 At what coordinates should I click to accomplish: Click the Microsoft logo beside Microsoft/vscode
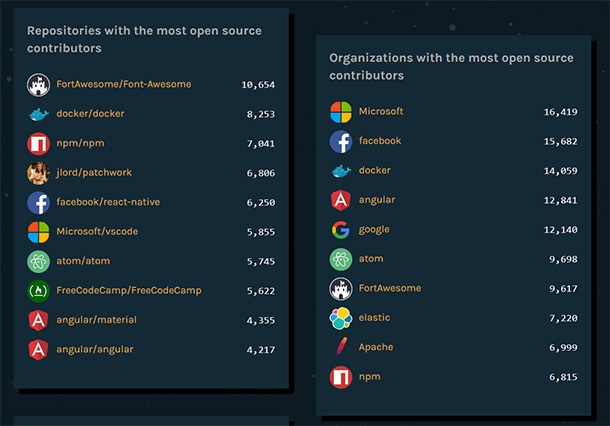pos(38,232)
